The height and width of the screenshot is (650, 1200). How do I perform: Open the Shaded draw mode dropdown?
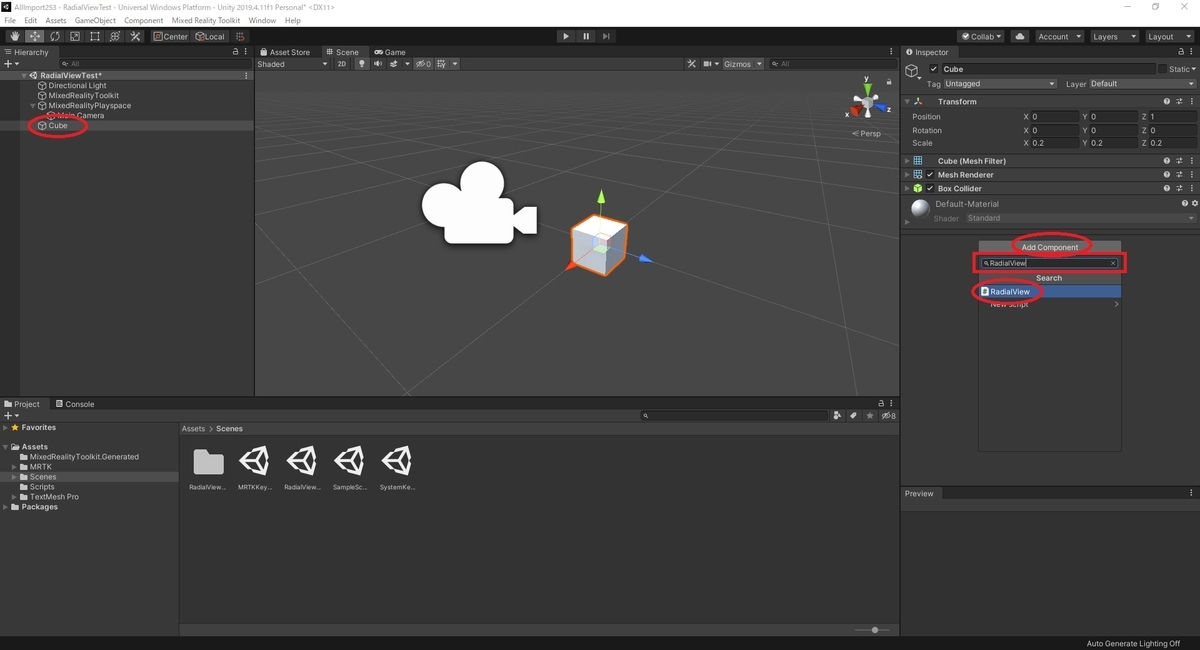pos(292,64)
